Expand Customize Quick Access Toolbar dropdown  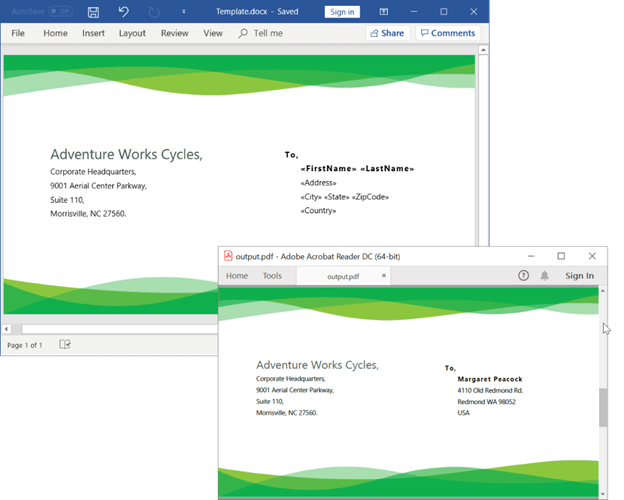coord(181,12)
